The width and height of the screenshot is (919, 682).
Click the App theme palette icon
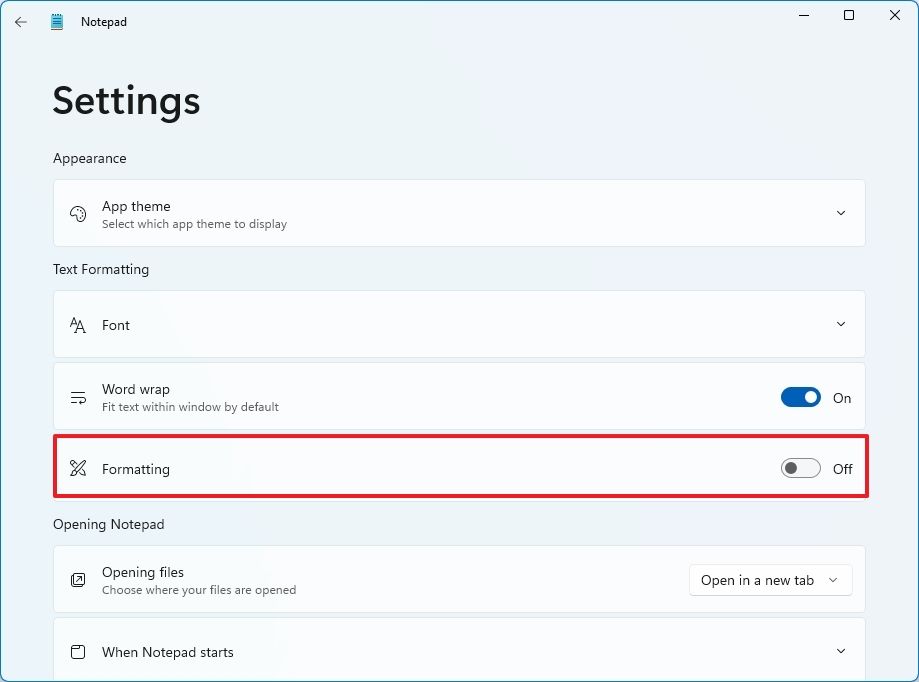point(78,213)
